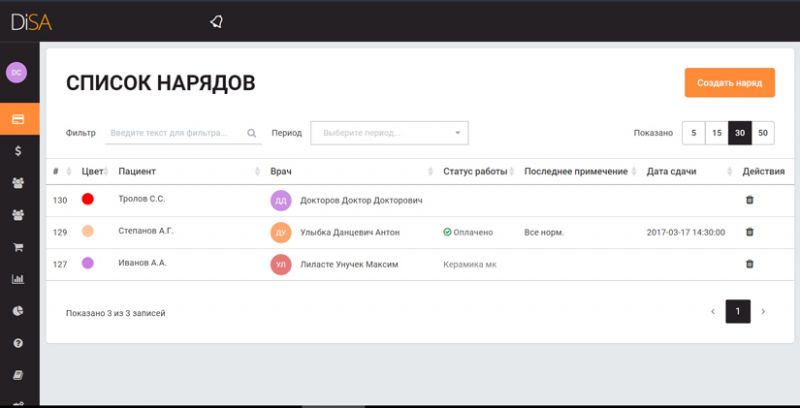
Task: Open the help question mark icon
Action: point(18,343)
